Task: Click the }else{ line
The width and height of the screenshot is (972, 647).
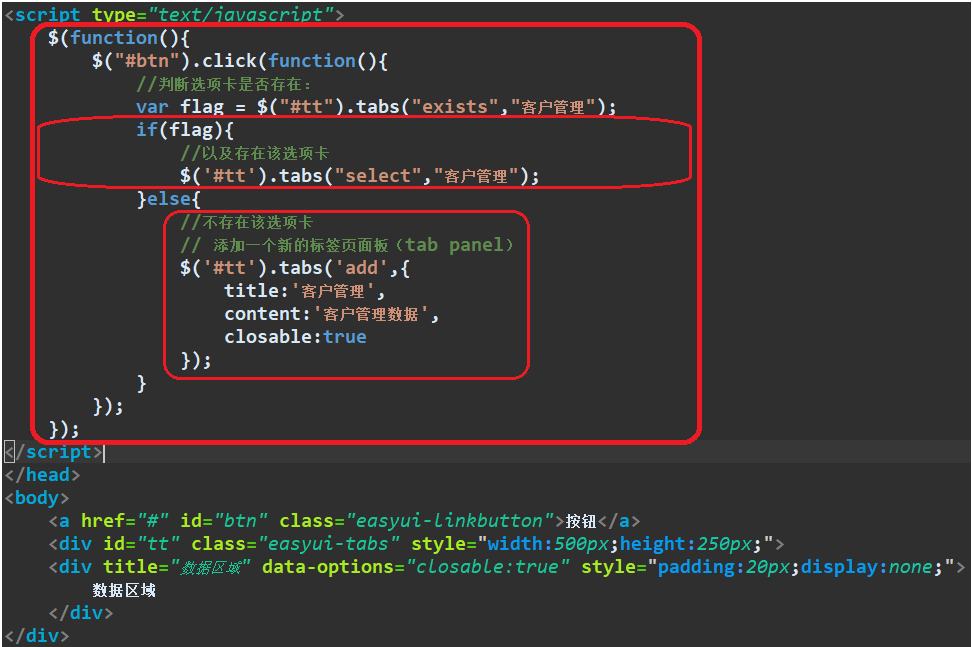Action: (169, 199)
